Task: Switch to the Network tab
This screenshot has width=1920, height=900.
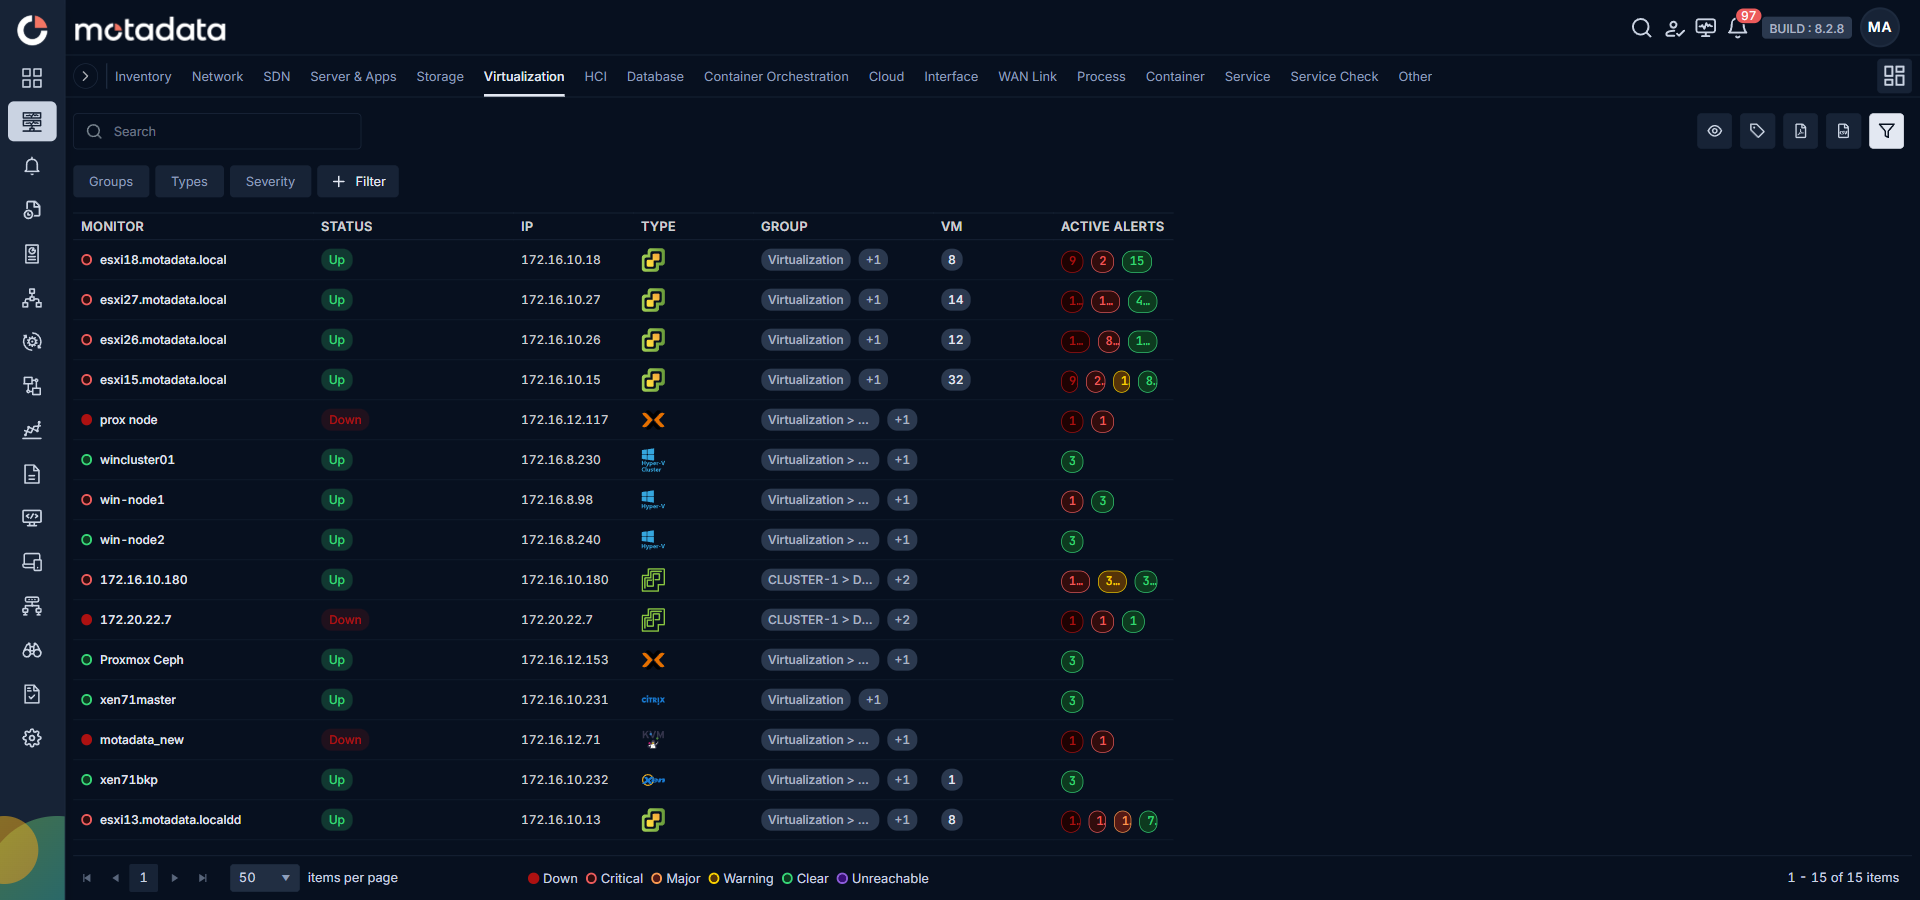Action: tap(217, 76)
